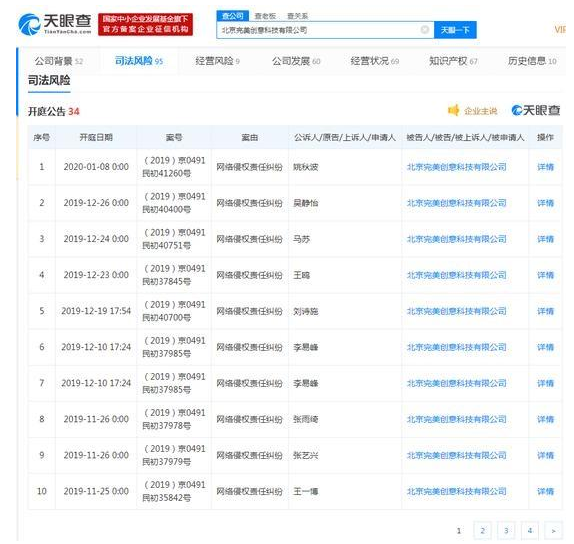
Task: Open 详情 for row 5 dated 2019-12-19
Action: click(545, 311)
